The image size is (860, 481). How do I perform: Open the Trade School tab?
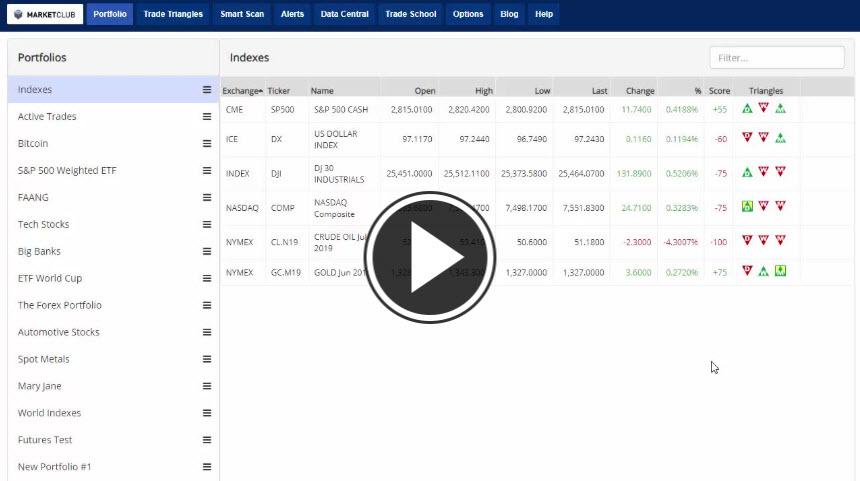(x=411, y=14)
